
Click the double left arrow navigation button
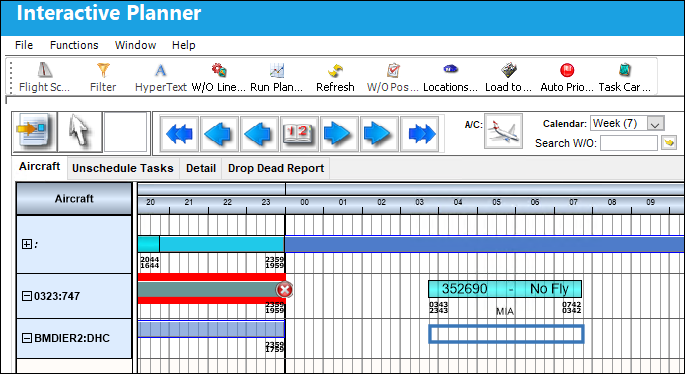[x=179, y=134]
